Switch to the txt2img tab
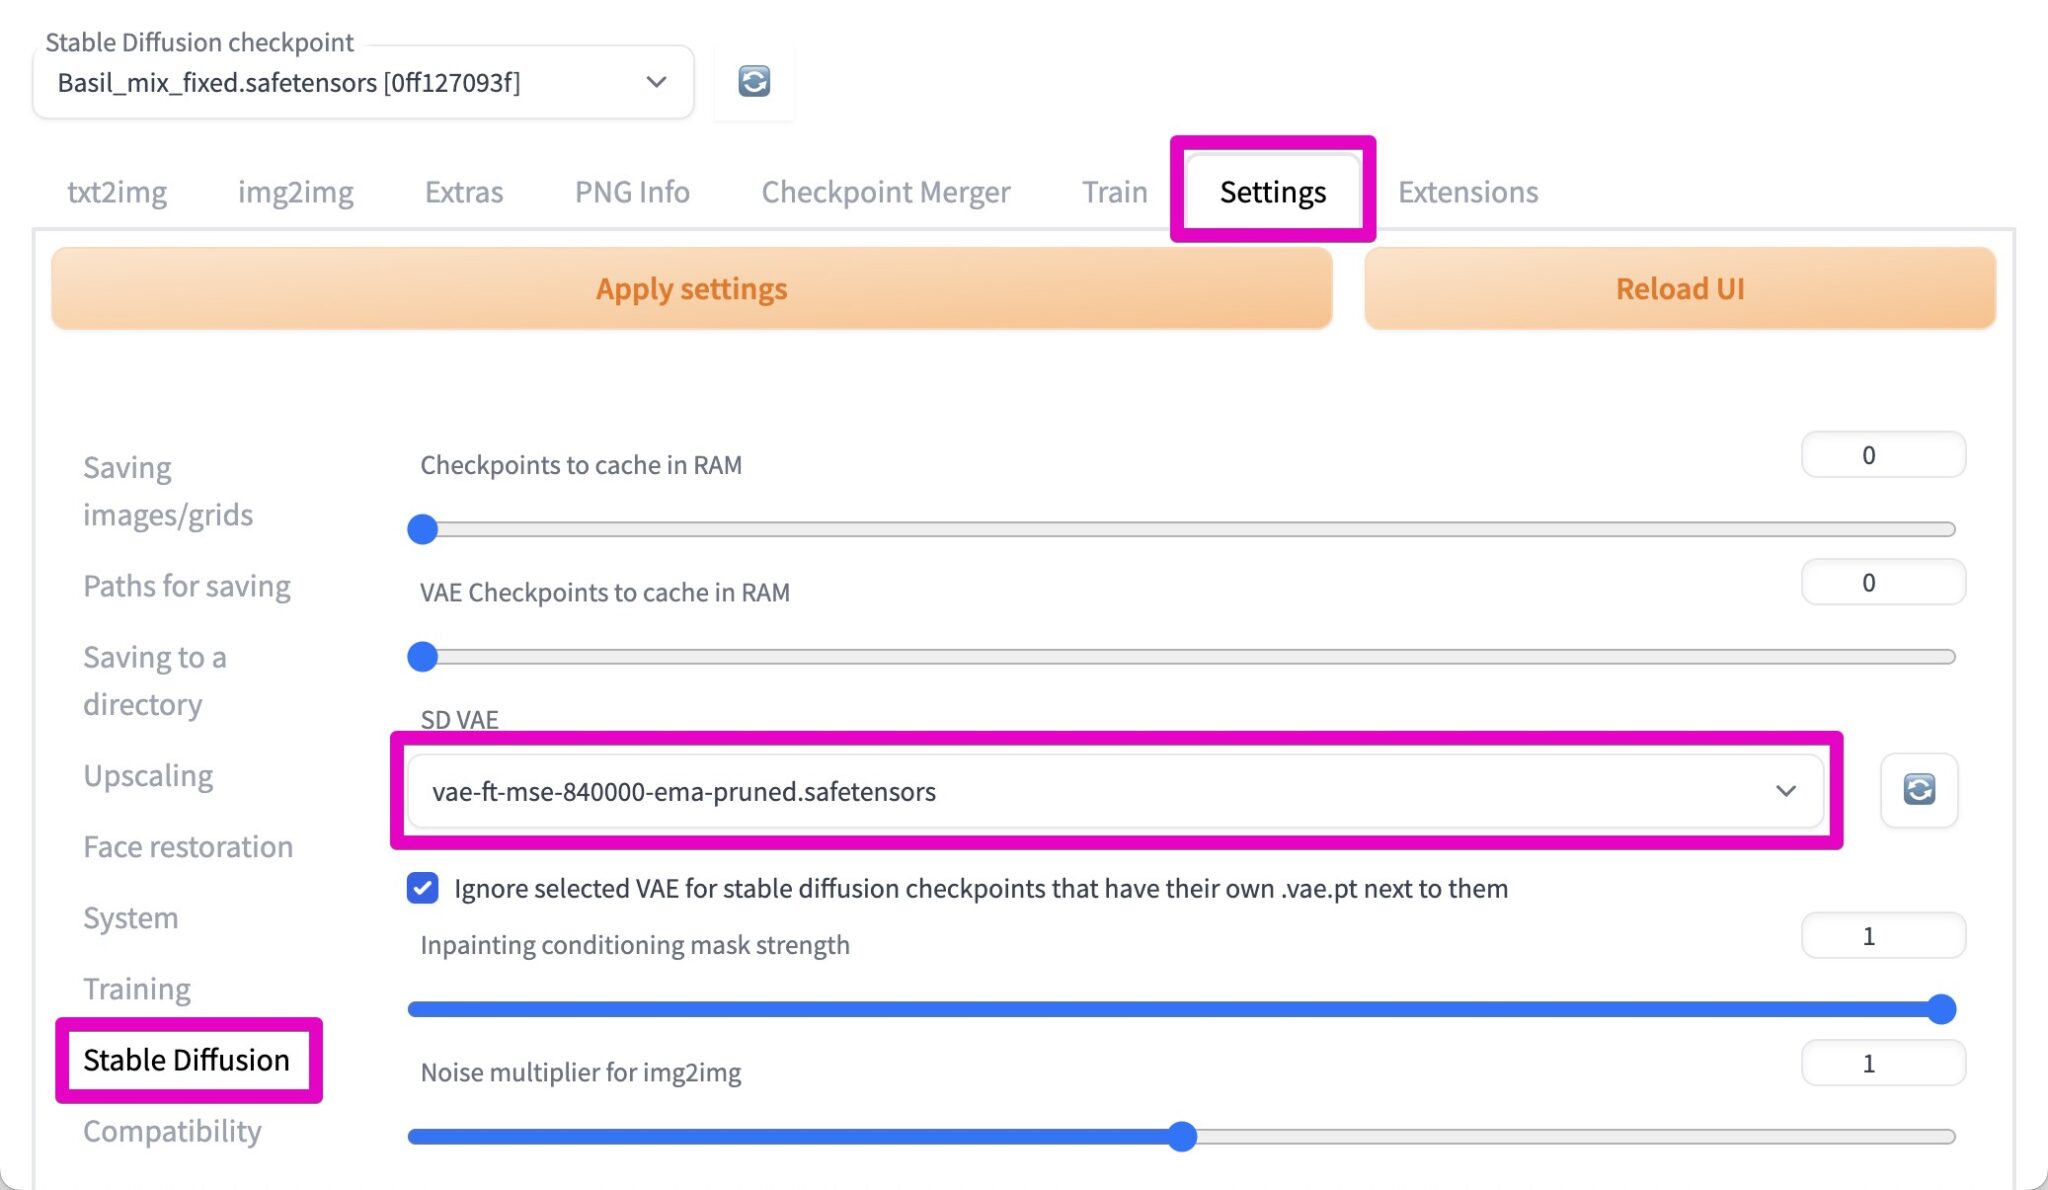Viewport: 2048px width, 1190px height. [x=117, y=191]
